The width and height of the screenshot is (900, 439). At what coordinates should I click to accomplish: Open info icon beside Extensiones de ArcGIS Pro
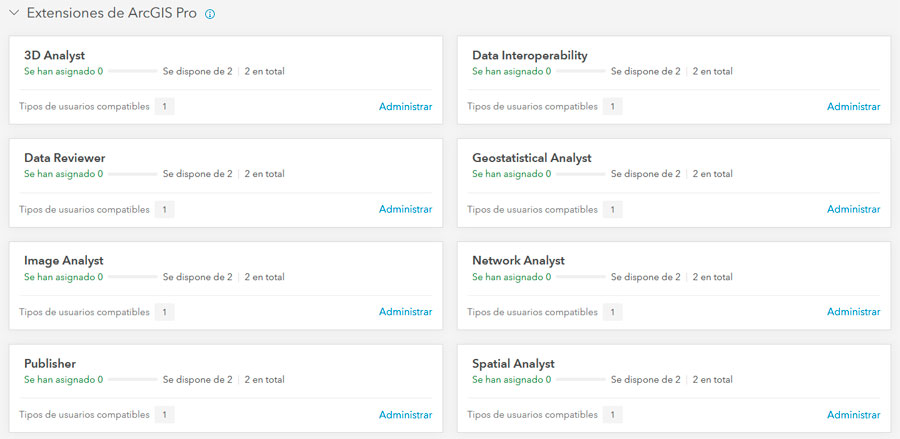[210, 14]
